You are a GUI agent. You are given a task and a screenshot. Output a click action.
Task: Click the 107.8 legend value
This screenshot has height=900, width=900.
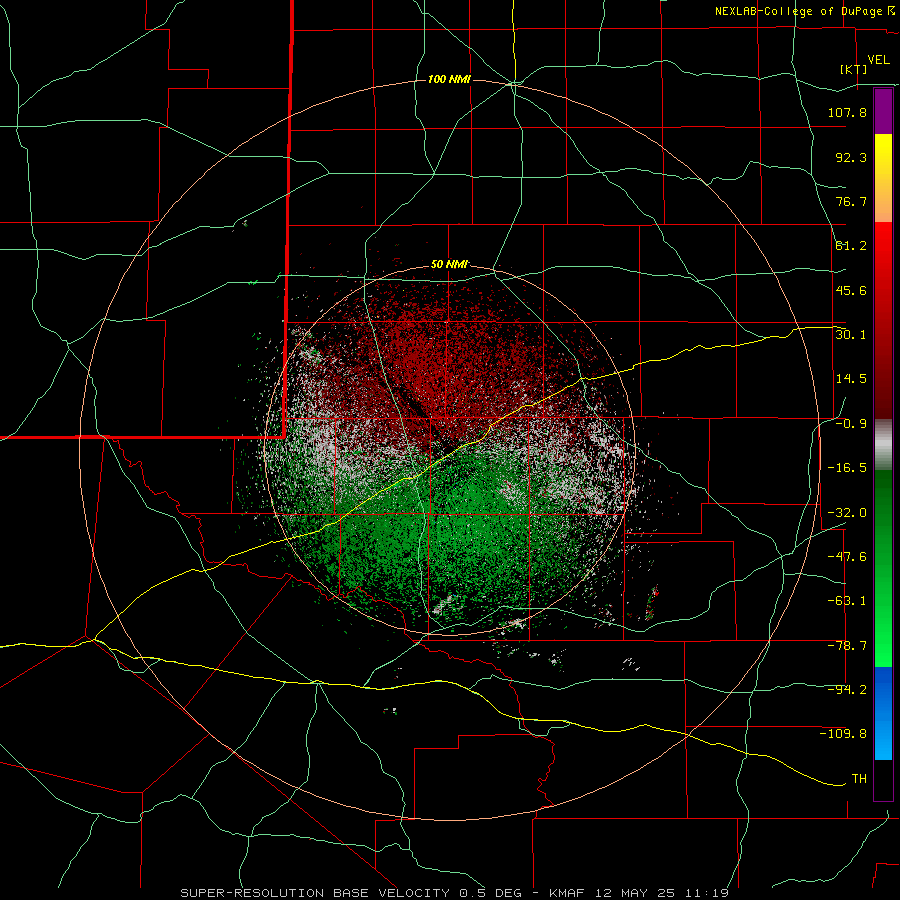847,112
